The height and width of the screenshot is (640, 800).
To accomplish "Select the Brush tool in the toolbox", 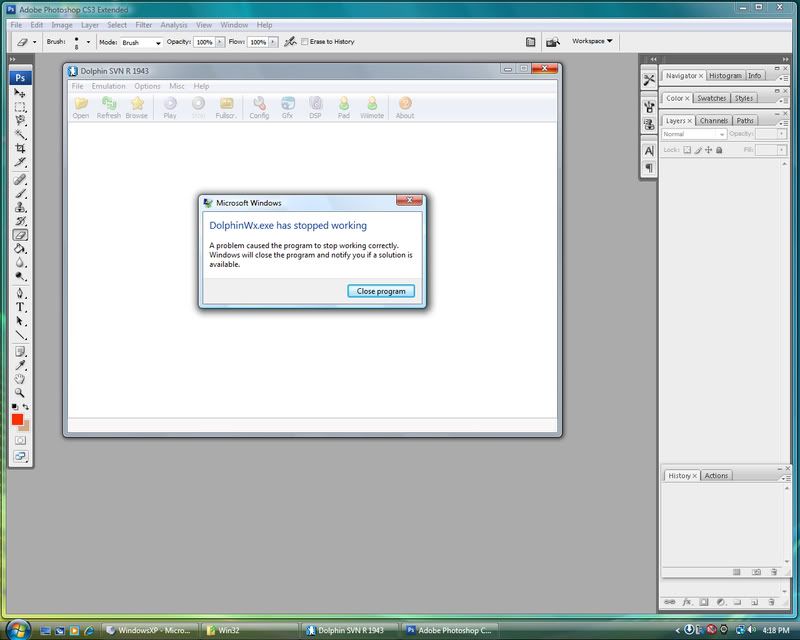I will pyautogui.click(x=20, y=193).
